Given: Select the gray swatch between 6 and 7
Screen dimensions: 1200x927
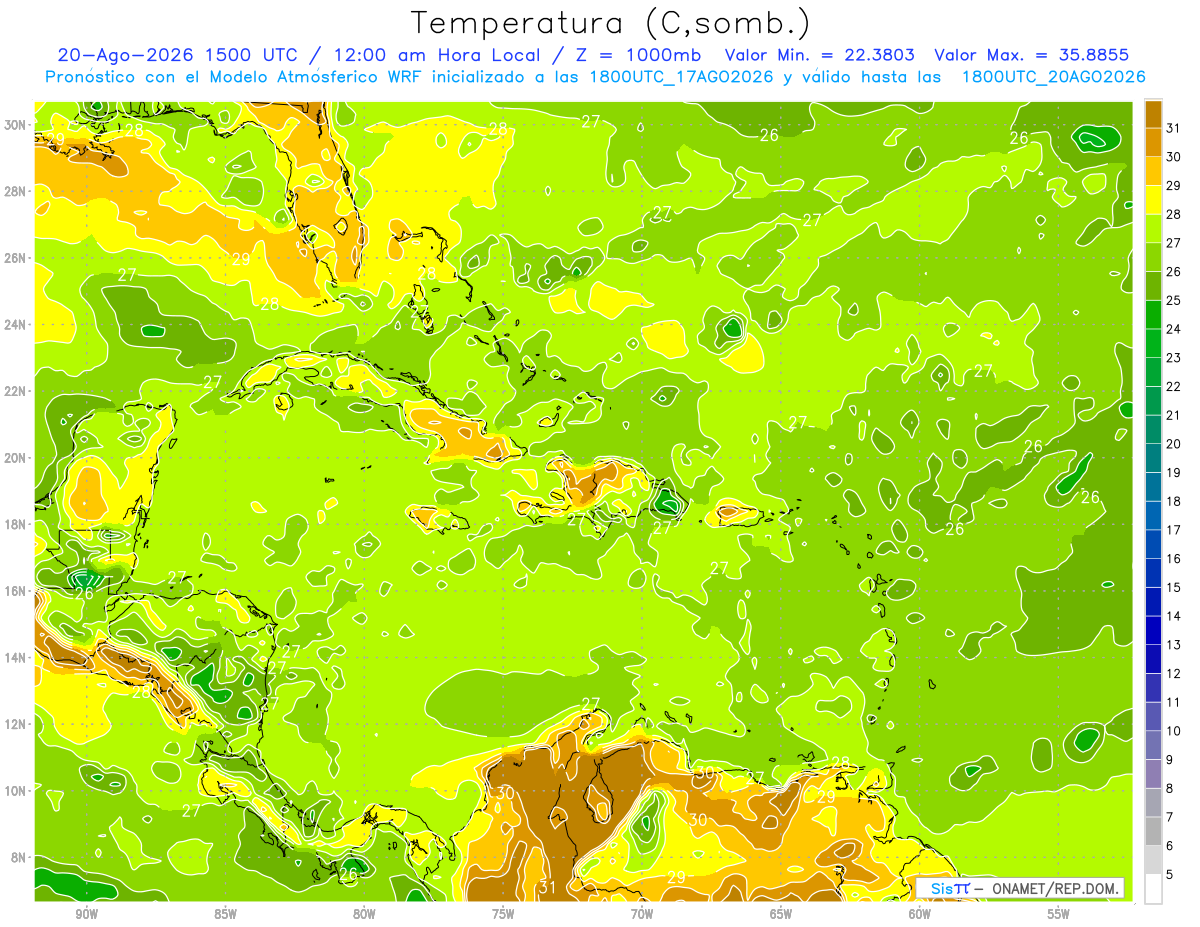Looking at the screenshot, I should (x=1153, y=831).
